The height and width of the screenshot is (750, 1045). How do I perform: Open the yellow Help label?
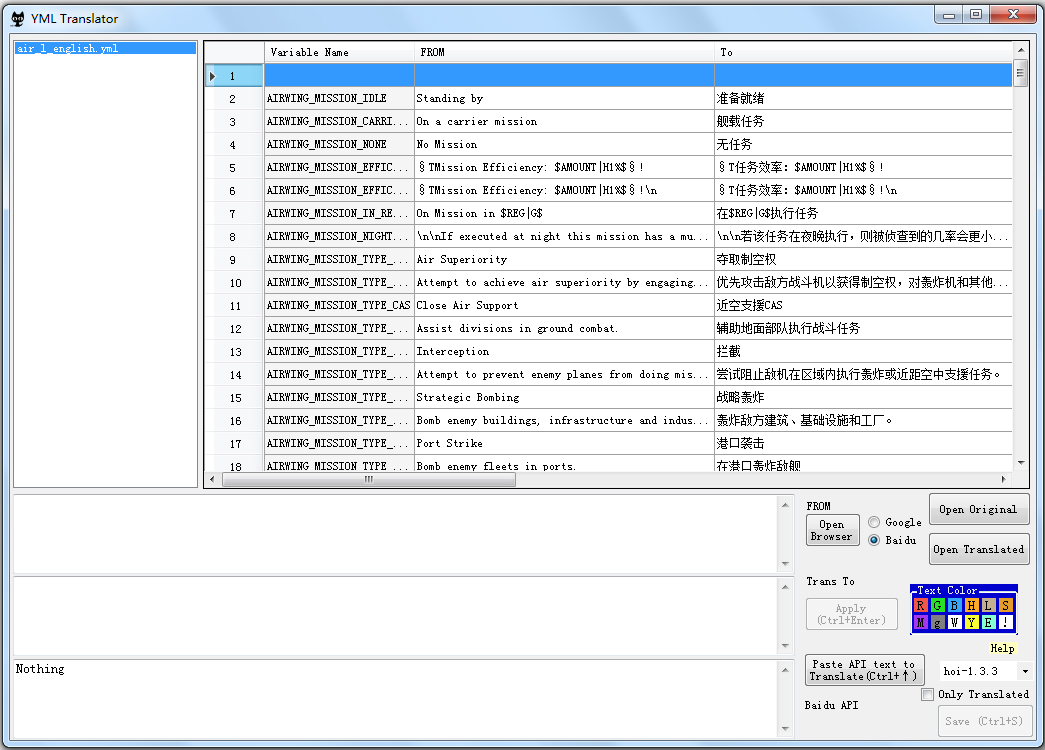coord(1002,648)
